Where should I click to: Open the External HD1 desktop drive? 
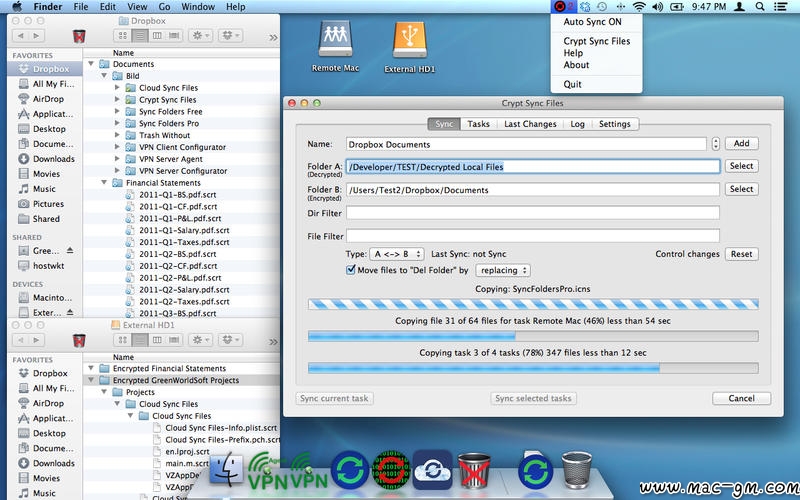pyautogui.click(x=410, y=47)
